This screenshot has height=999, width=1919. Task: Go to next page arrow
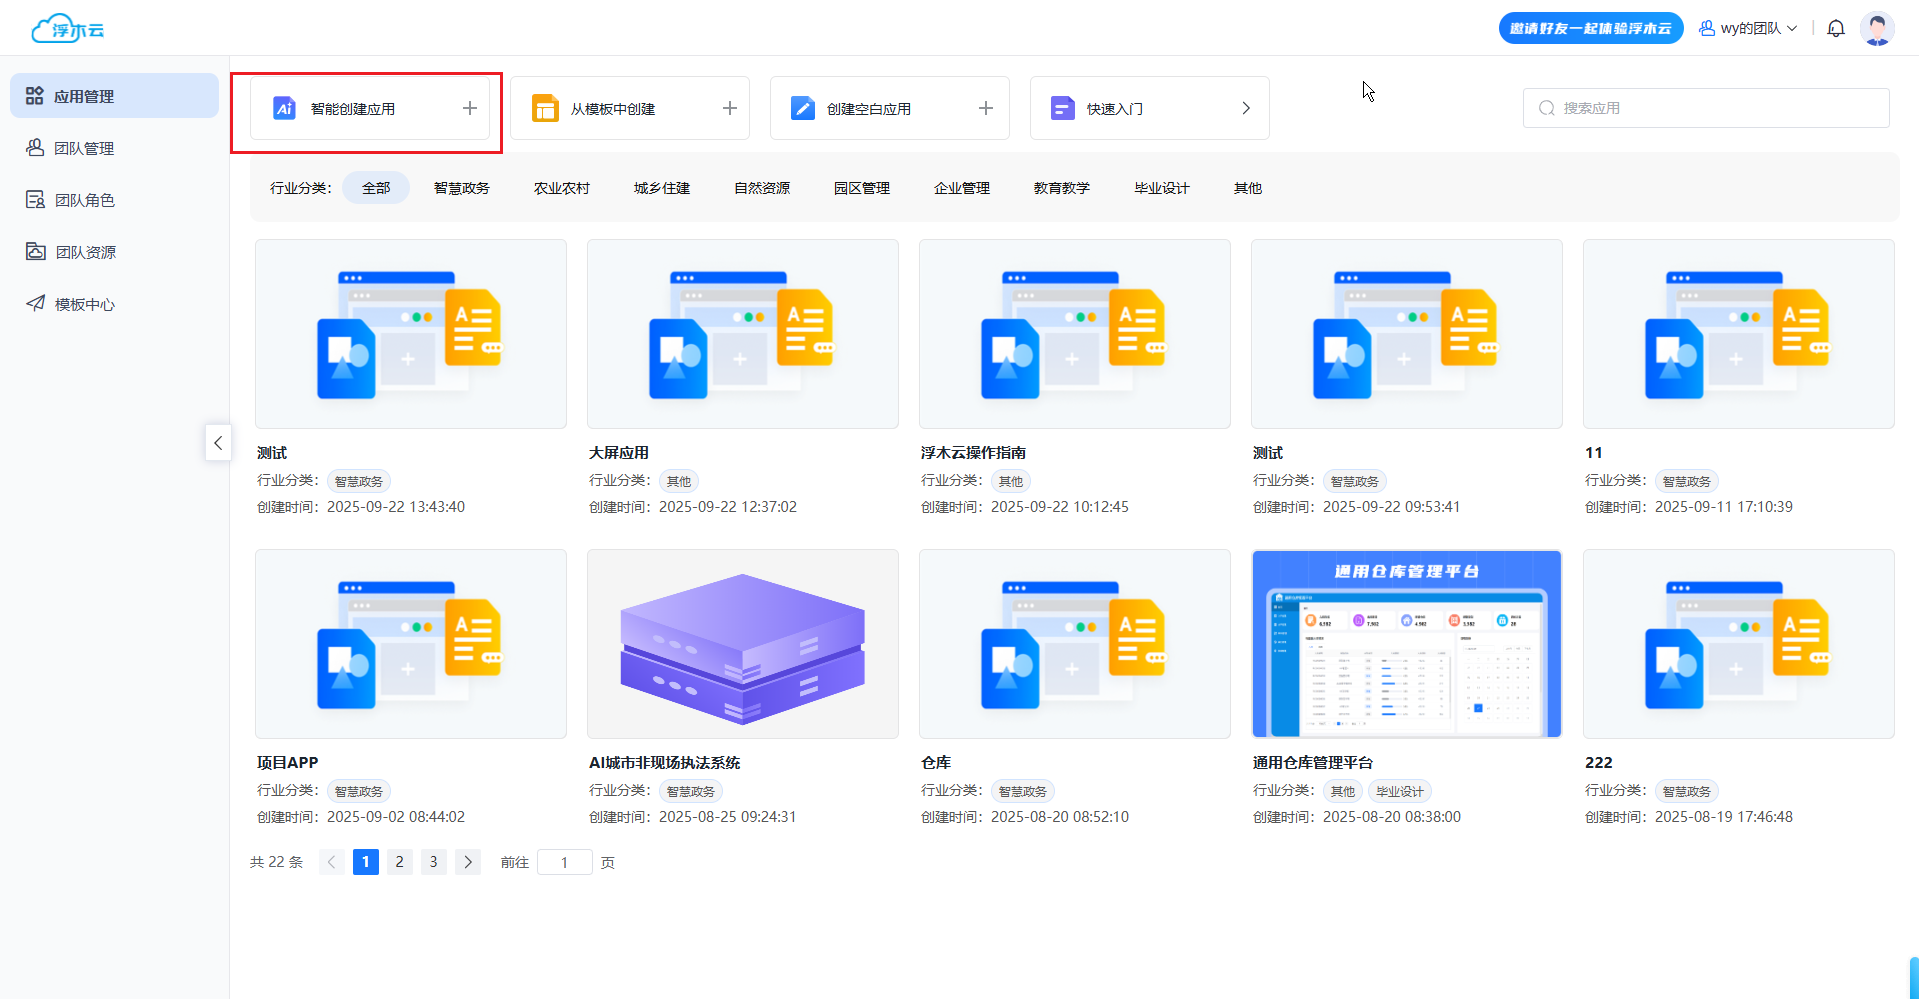(x=467, y=862)
